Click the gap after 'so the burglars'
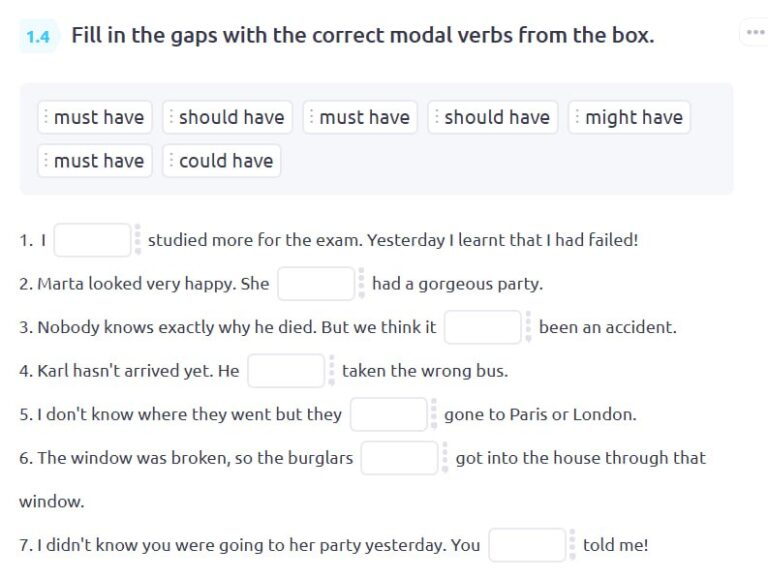Screen dimensions: 768x579 (x=400, y=458)
